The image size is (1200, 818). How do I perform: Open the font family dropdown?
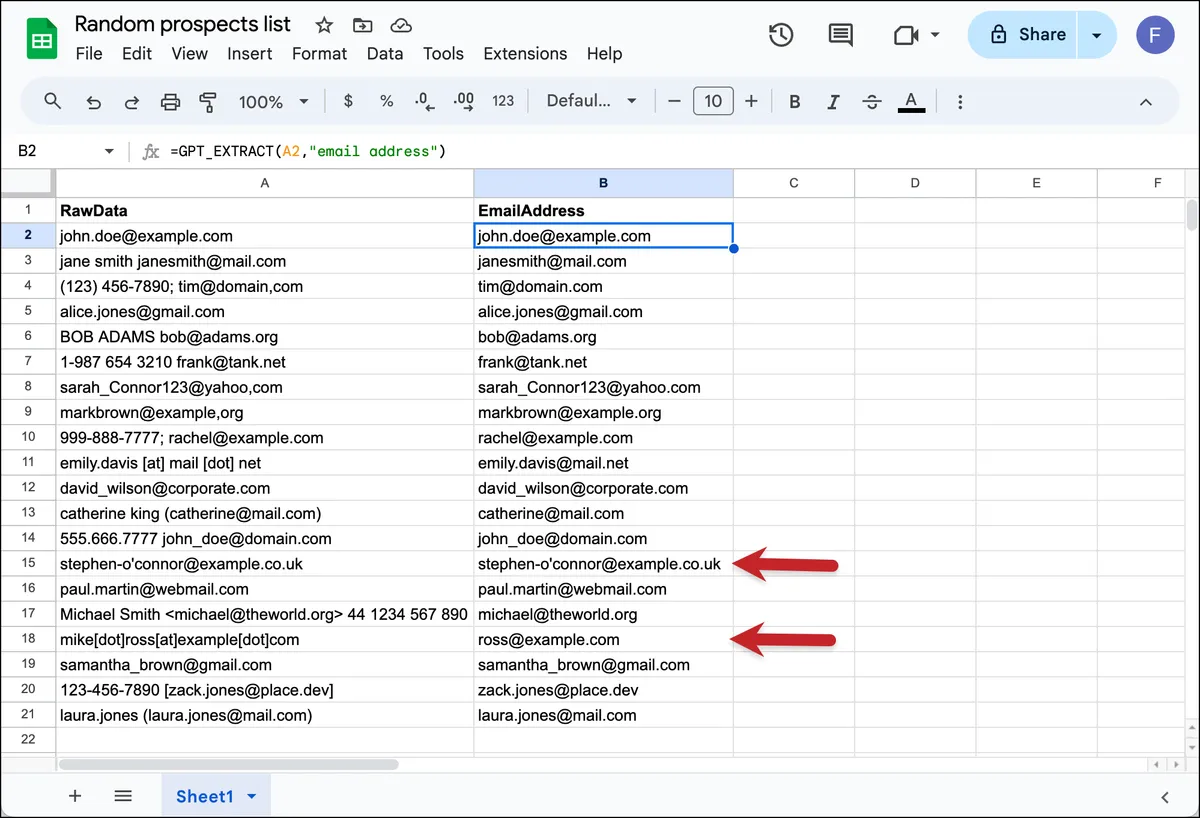[x=591, y=101]
